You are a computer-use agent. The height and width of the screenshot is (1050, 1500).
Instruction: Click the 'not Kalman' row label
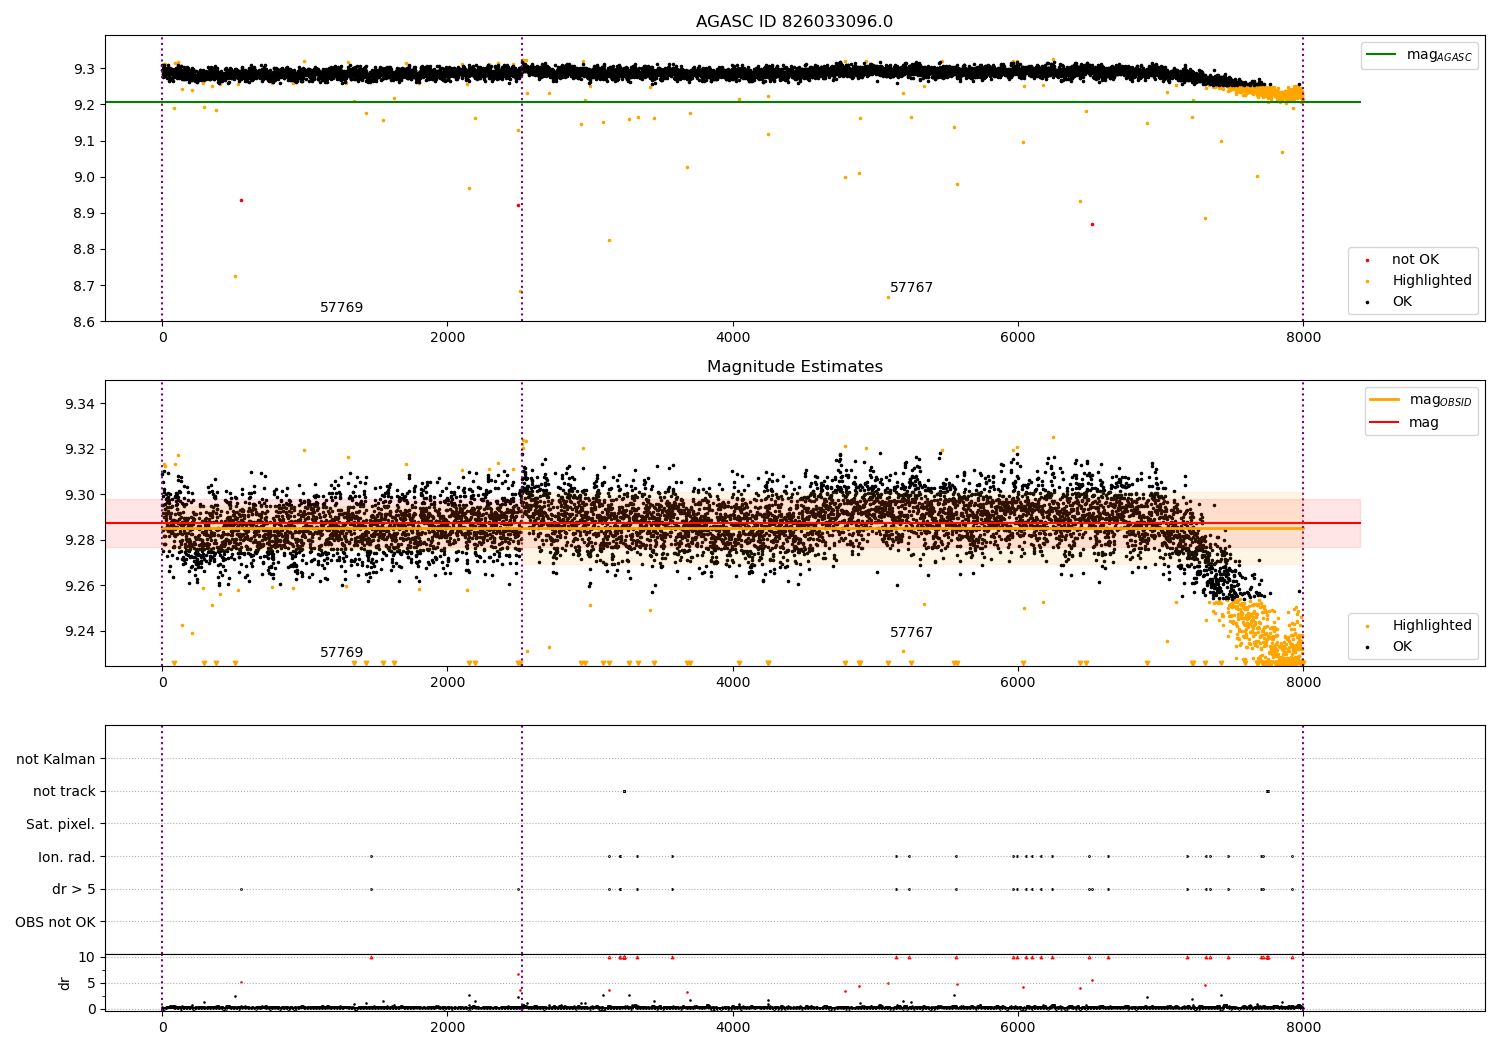point(56,759)
